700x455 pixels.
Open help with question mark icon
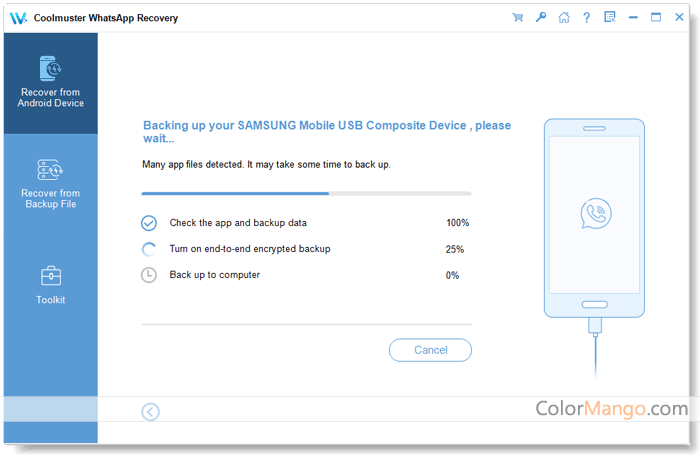coord(587,17)
